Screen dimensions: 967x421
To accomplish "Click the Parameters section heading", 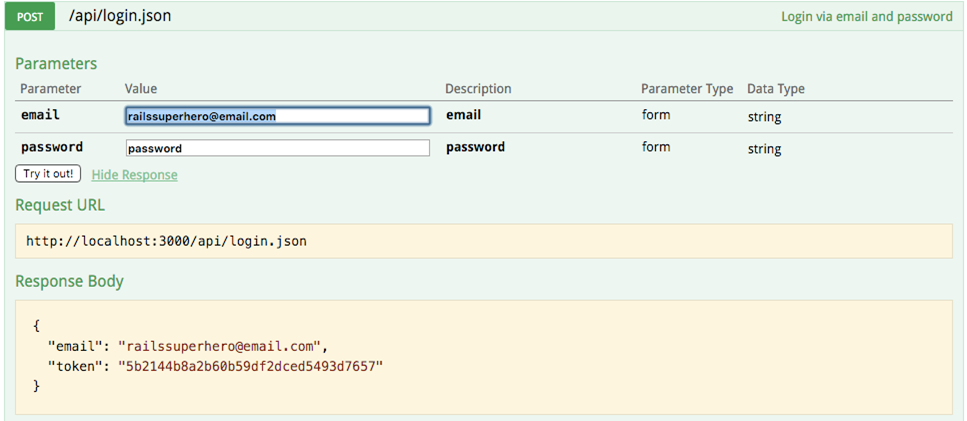I will click(x=56, y=63).
